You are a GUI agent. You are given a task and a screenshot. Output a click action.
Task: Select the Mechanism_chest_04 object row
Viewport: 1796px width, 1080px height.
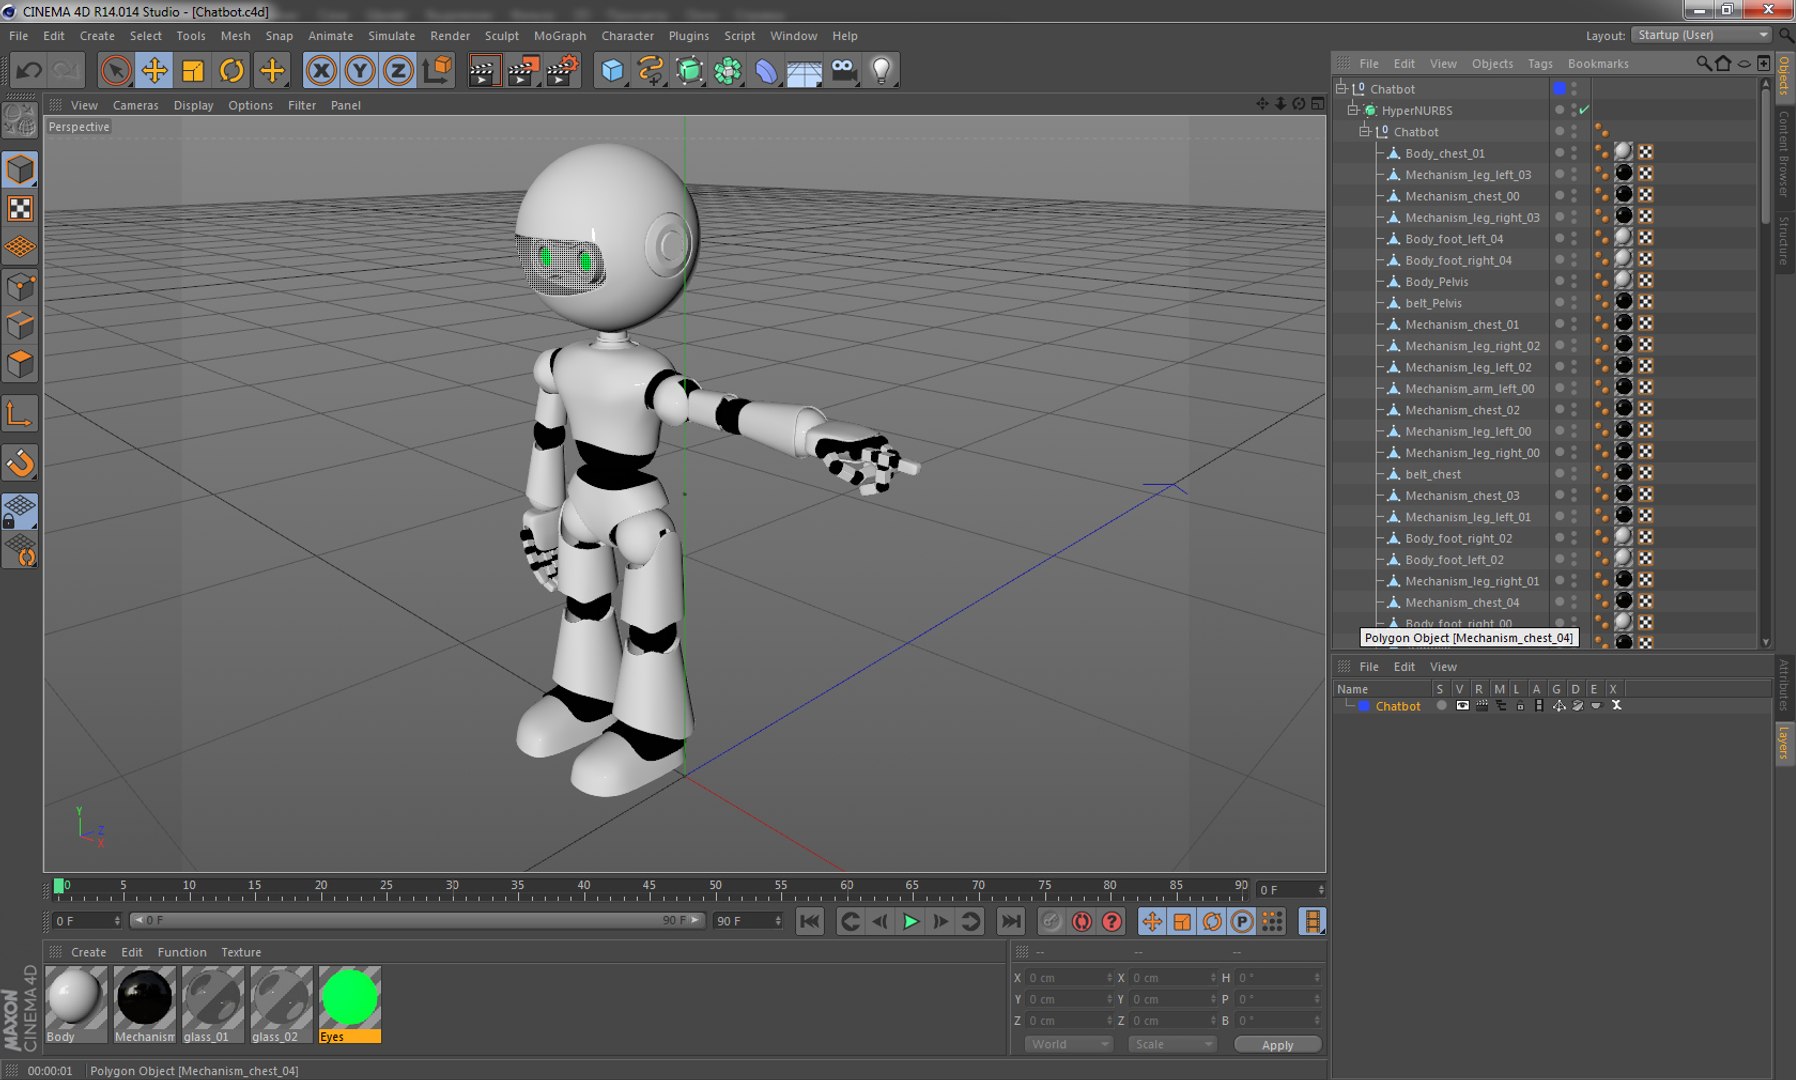[1461, 602]
